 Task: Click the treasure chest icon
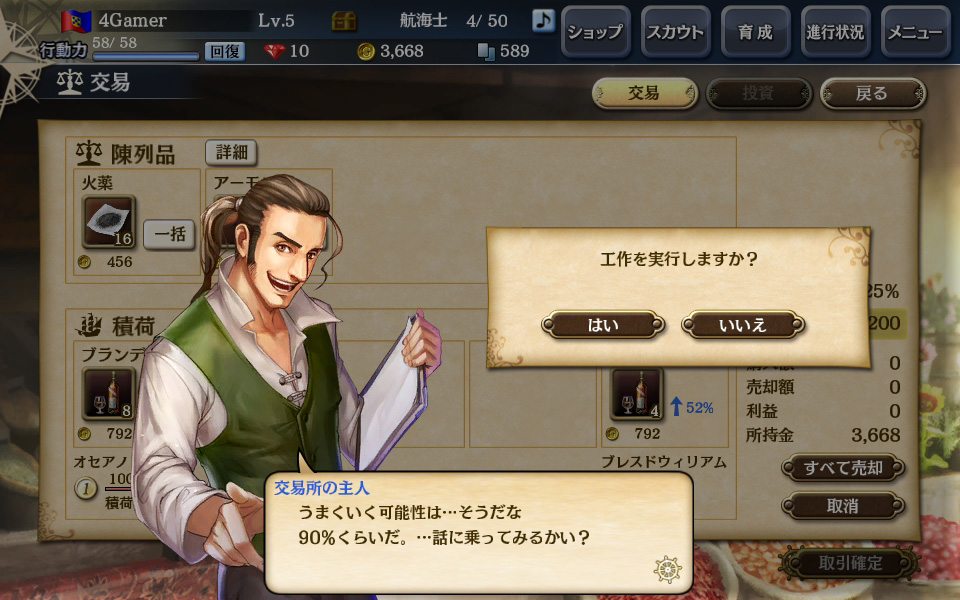coord(343,21)
